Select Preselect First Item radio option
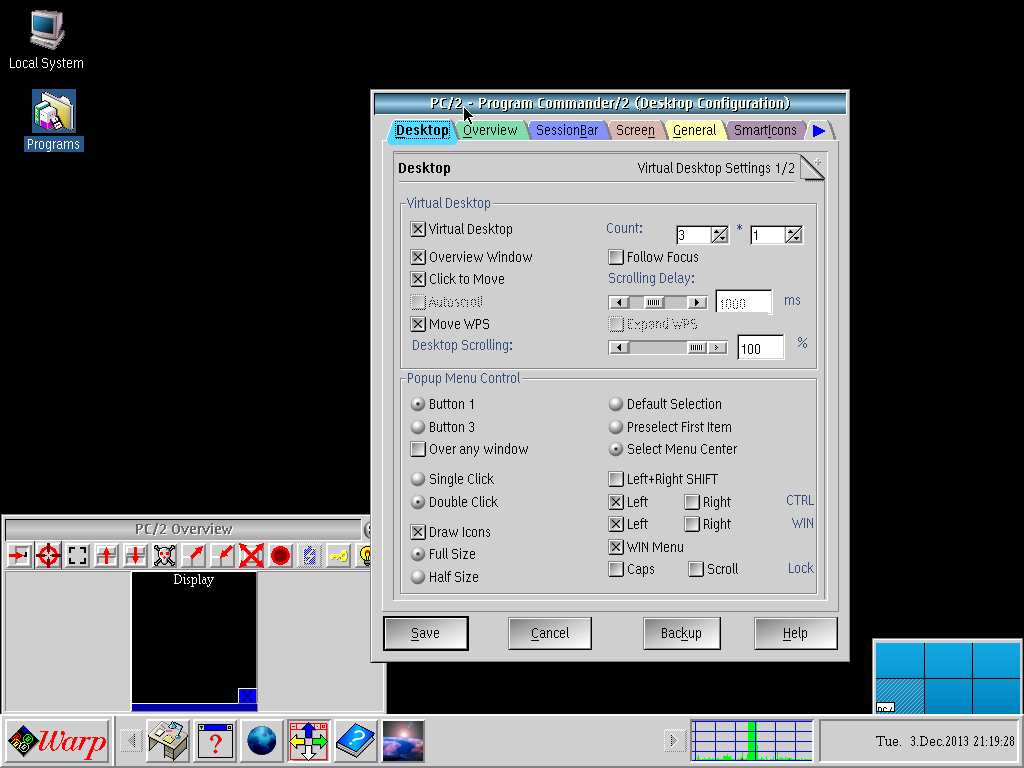This screenshot has height=768, width=1024. 616,427
